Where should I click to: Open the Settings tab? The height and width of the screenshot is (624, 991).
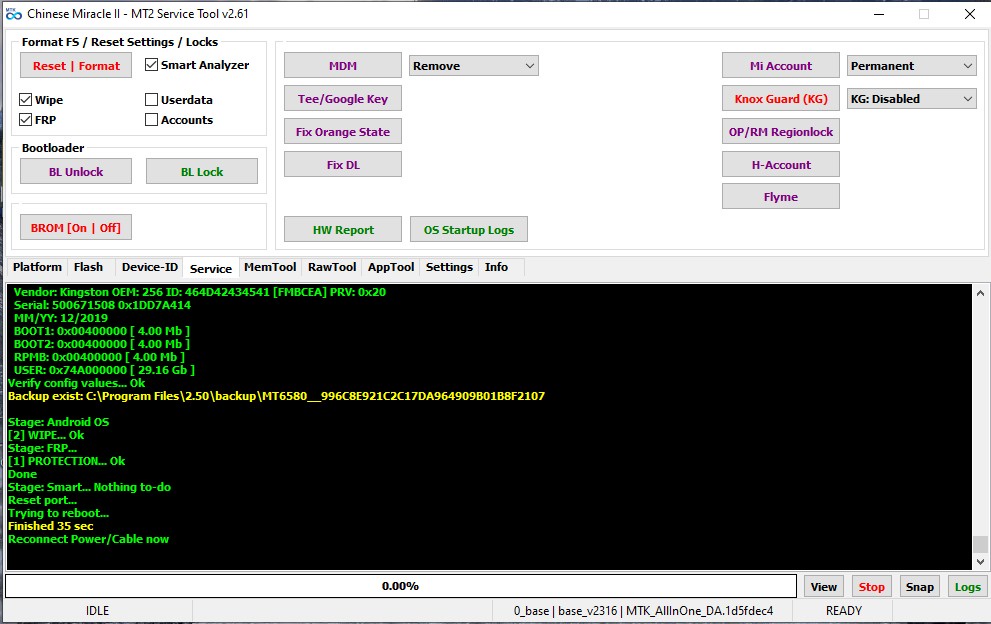449,267
